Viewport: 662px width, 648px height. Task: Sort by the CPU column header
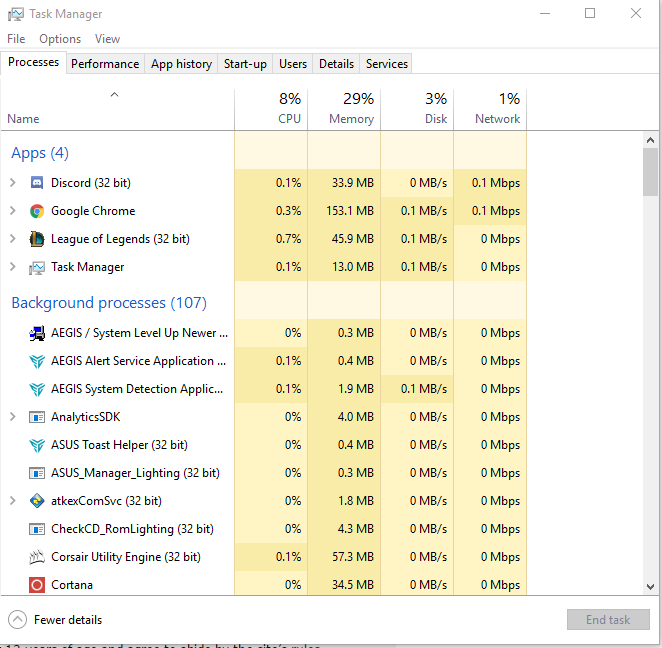coord(271,109)
